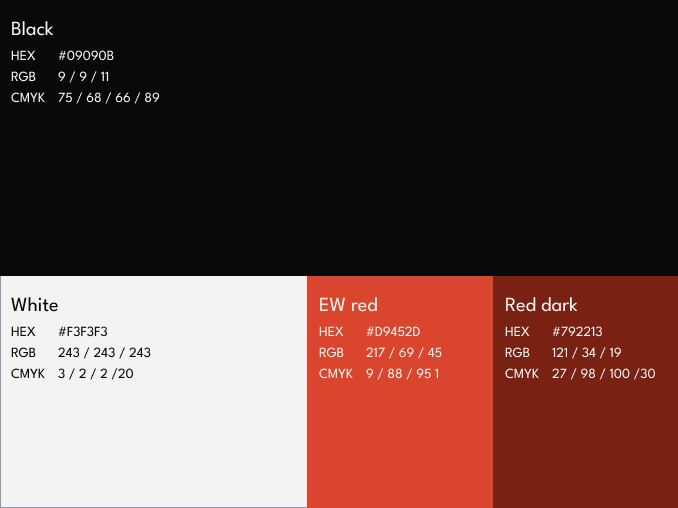Click RGB value 217 / 69 / 45
The width and height of the screenshot is (678, 508).
pyautogui.click(x=404, y=353)
